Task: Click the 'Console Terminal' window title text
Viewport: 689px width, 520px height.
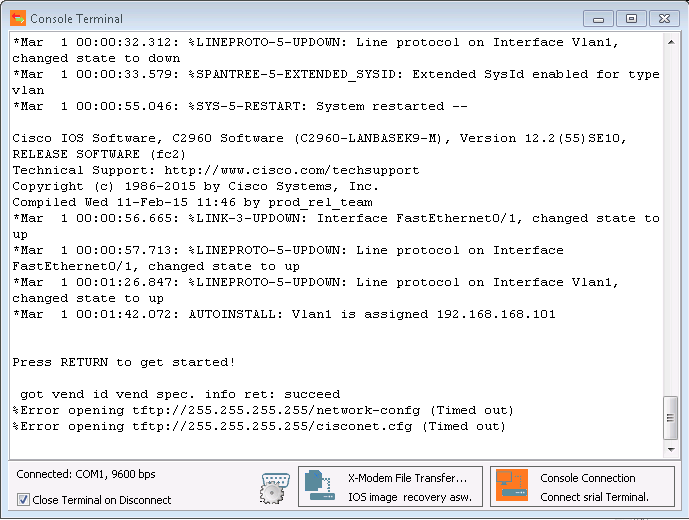Action: coord(76,19)
